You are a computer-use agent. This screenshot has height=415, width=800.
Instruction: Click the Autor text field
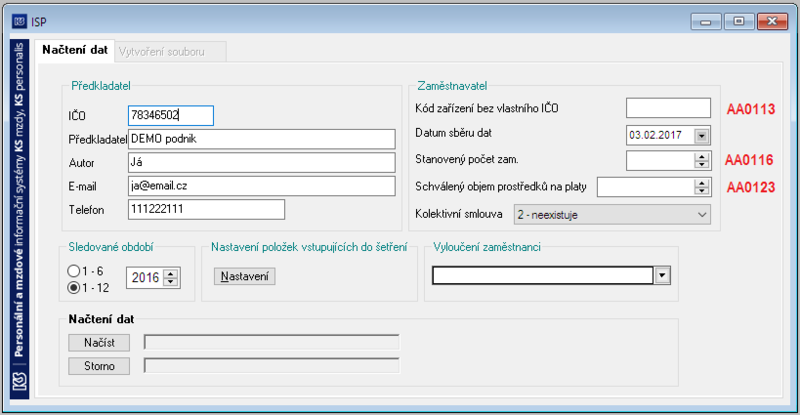pos(262,162)
